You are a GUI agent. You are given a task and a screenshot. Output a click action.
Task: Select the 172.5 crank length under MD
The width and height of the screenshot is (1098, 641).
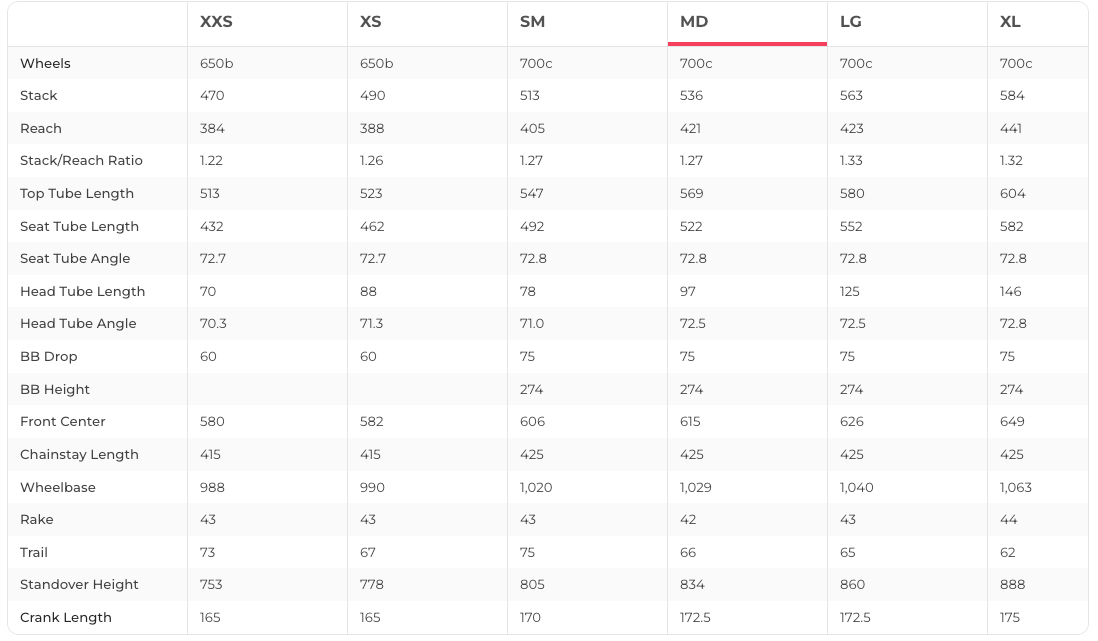(x=695, y=617)
